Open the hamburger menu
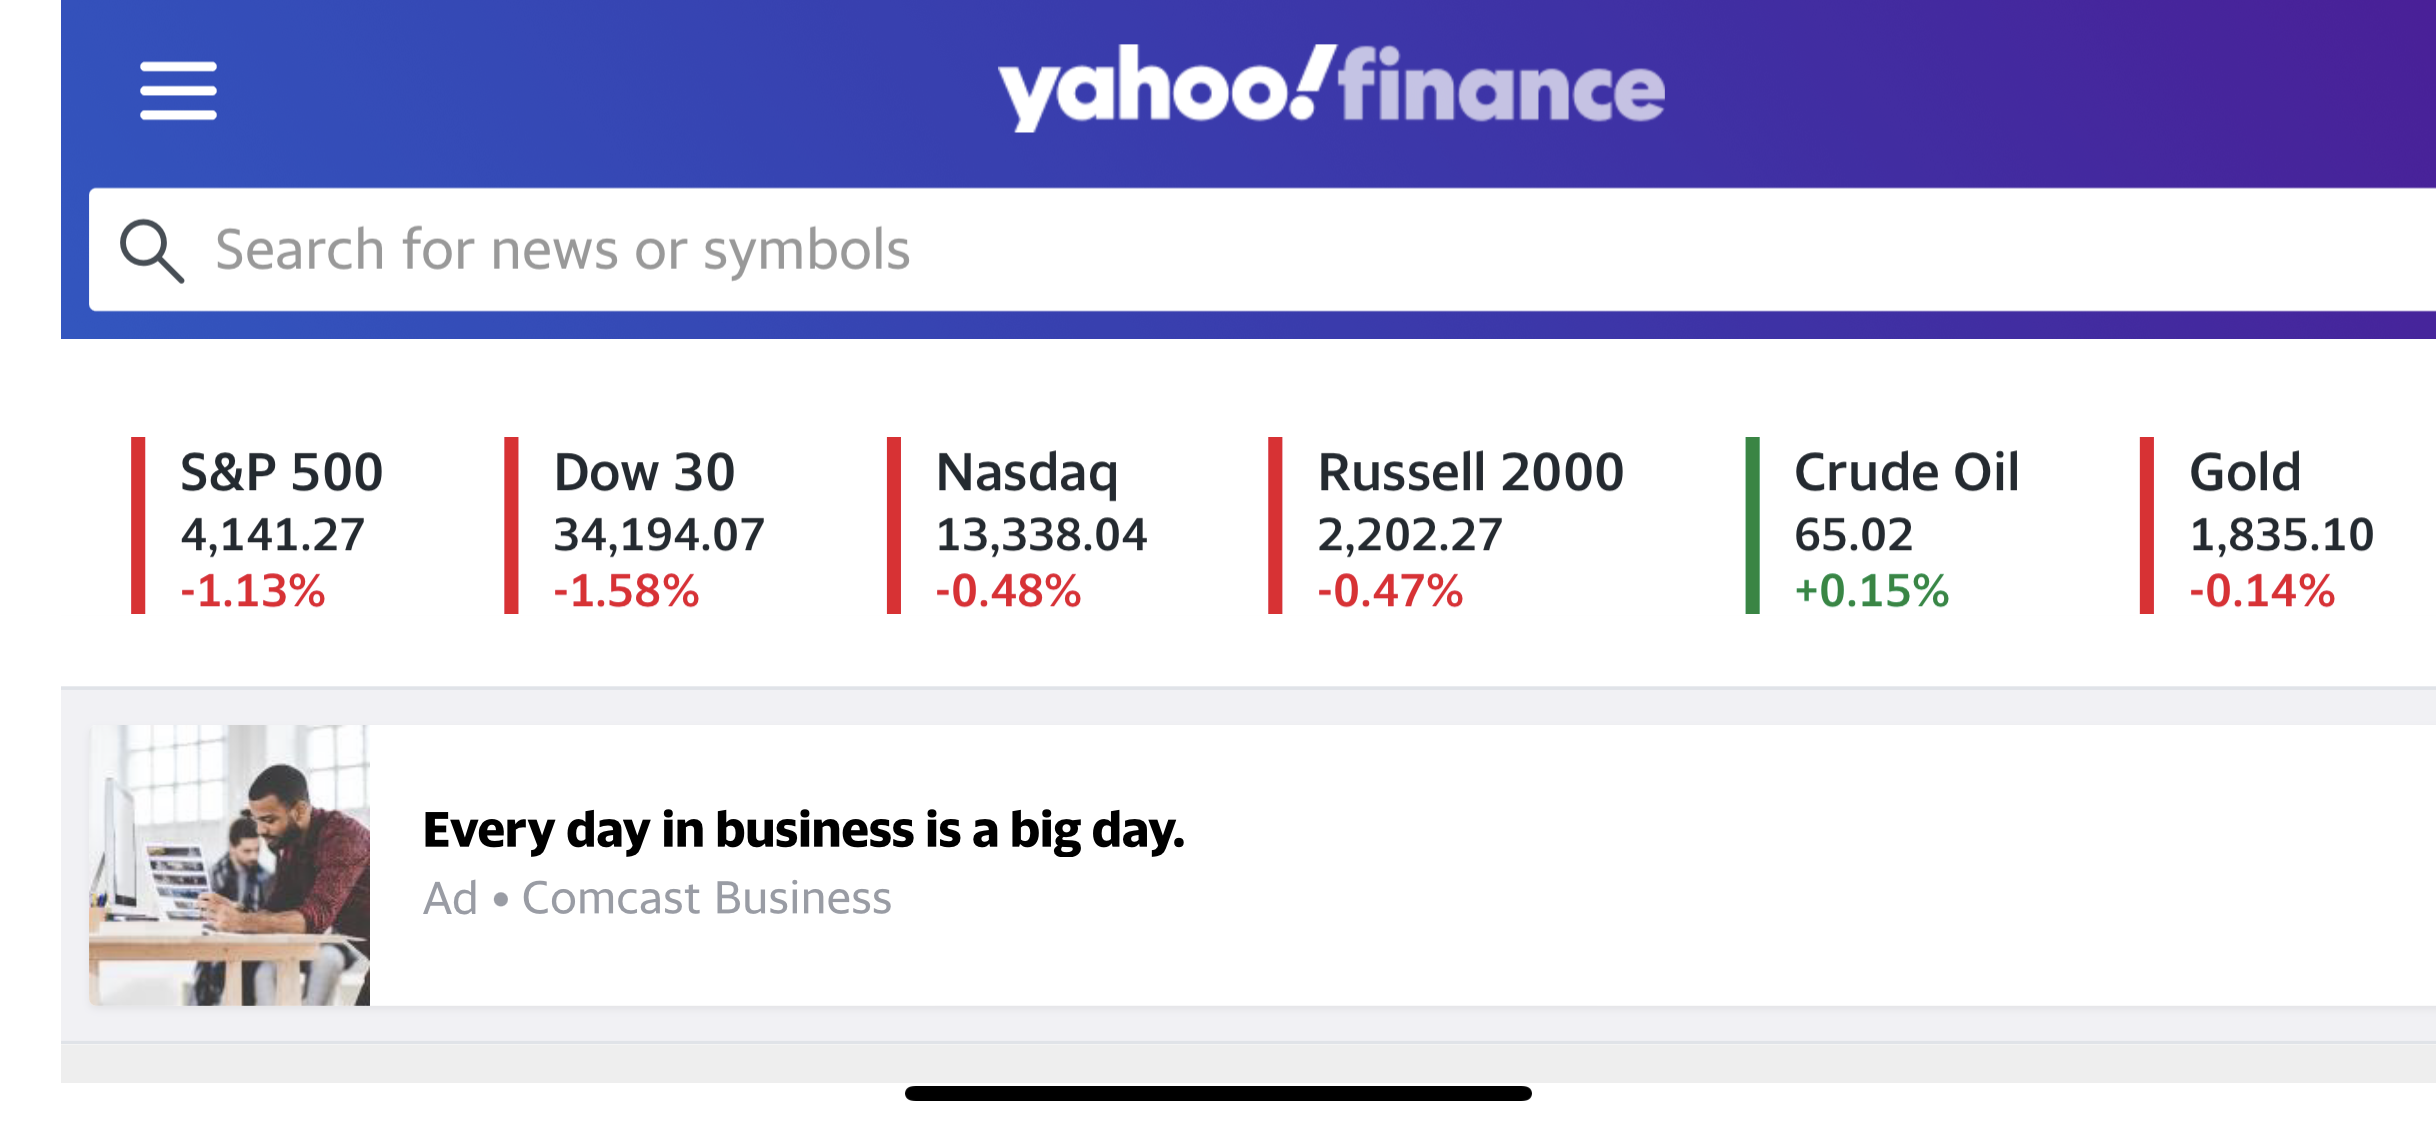The height and width of the screenshot is (1125, 2436). coord(178,91)
